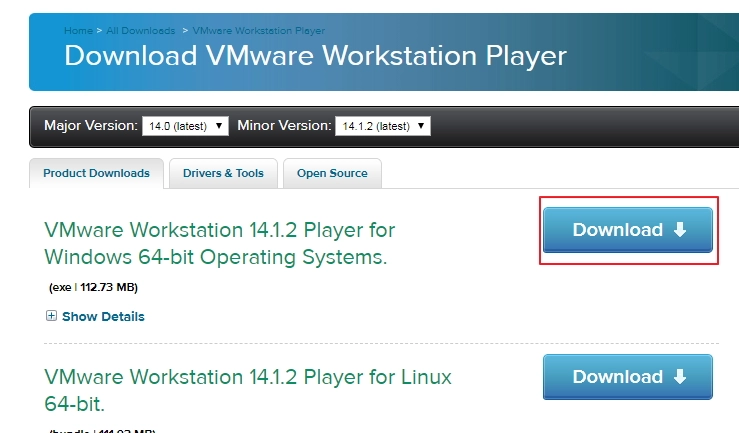739x433 pixels.
Task: Click the Show Details link
Action: (103, 317)
